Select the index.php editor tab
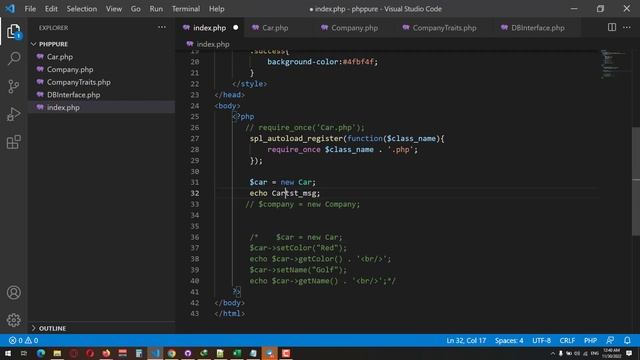 209,28
